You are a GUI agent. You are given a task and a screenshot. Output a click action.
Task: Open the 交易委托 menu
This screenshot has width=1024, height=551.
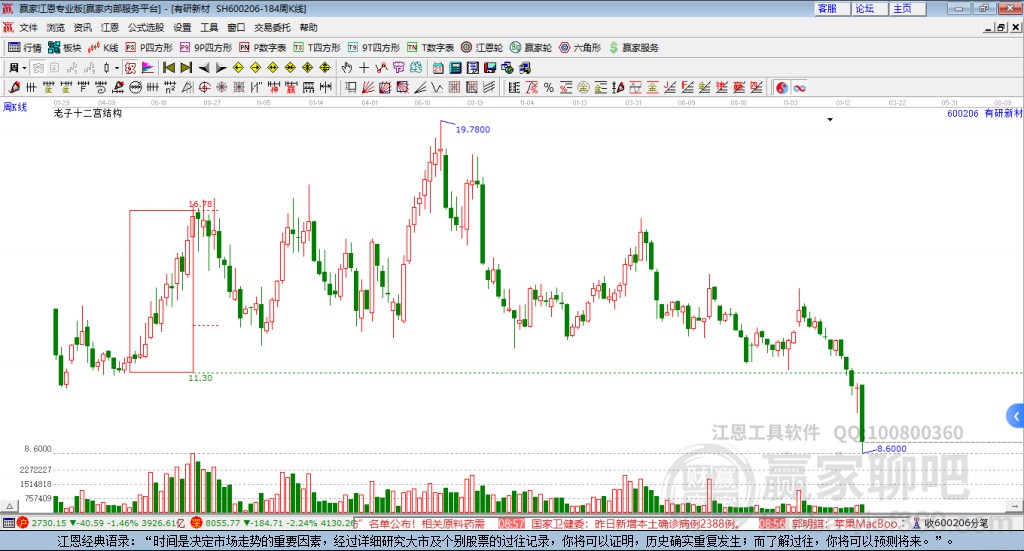coord(272,27)
